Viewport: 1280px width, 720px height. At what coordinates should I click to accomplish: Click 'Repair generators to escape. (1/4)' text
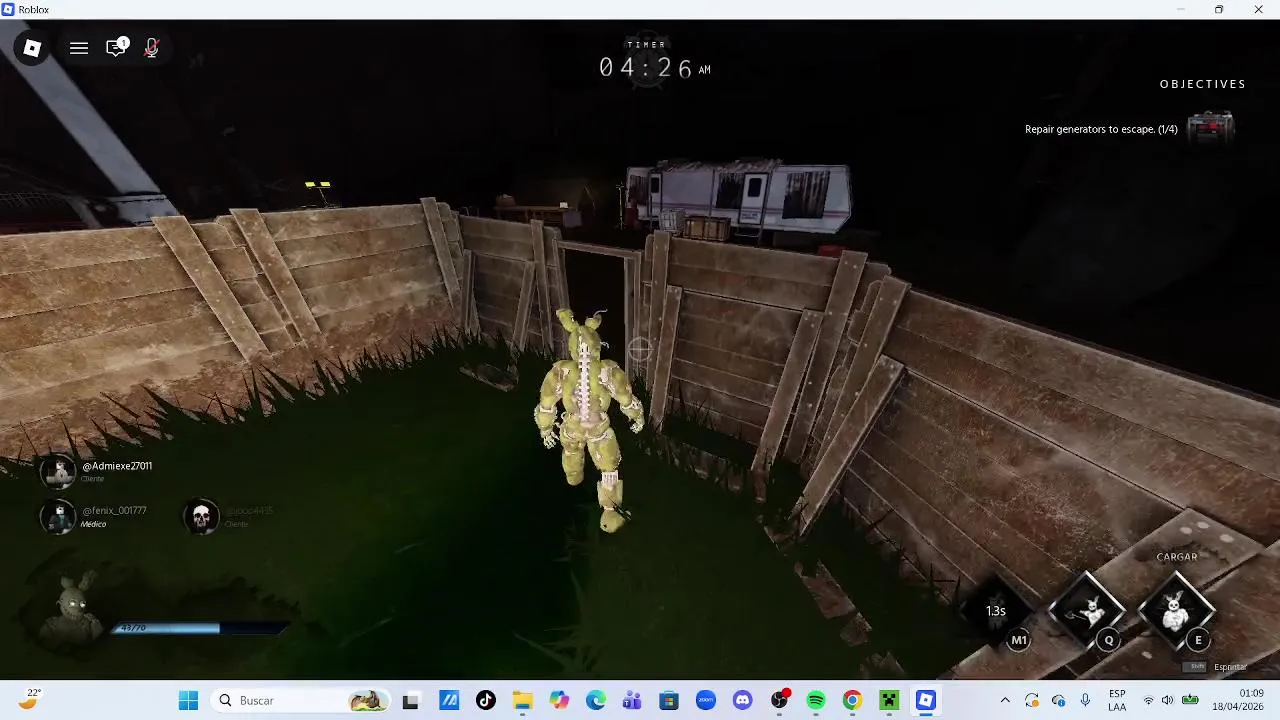(x=1101, y=129)
